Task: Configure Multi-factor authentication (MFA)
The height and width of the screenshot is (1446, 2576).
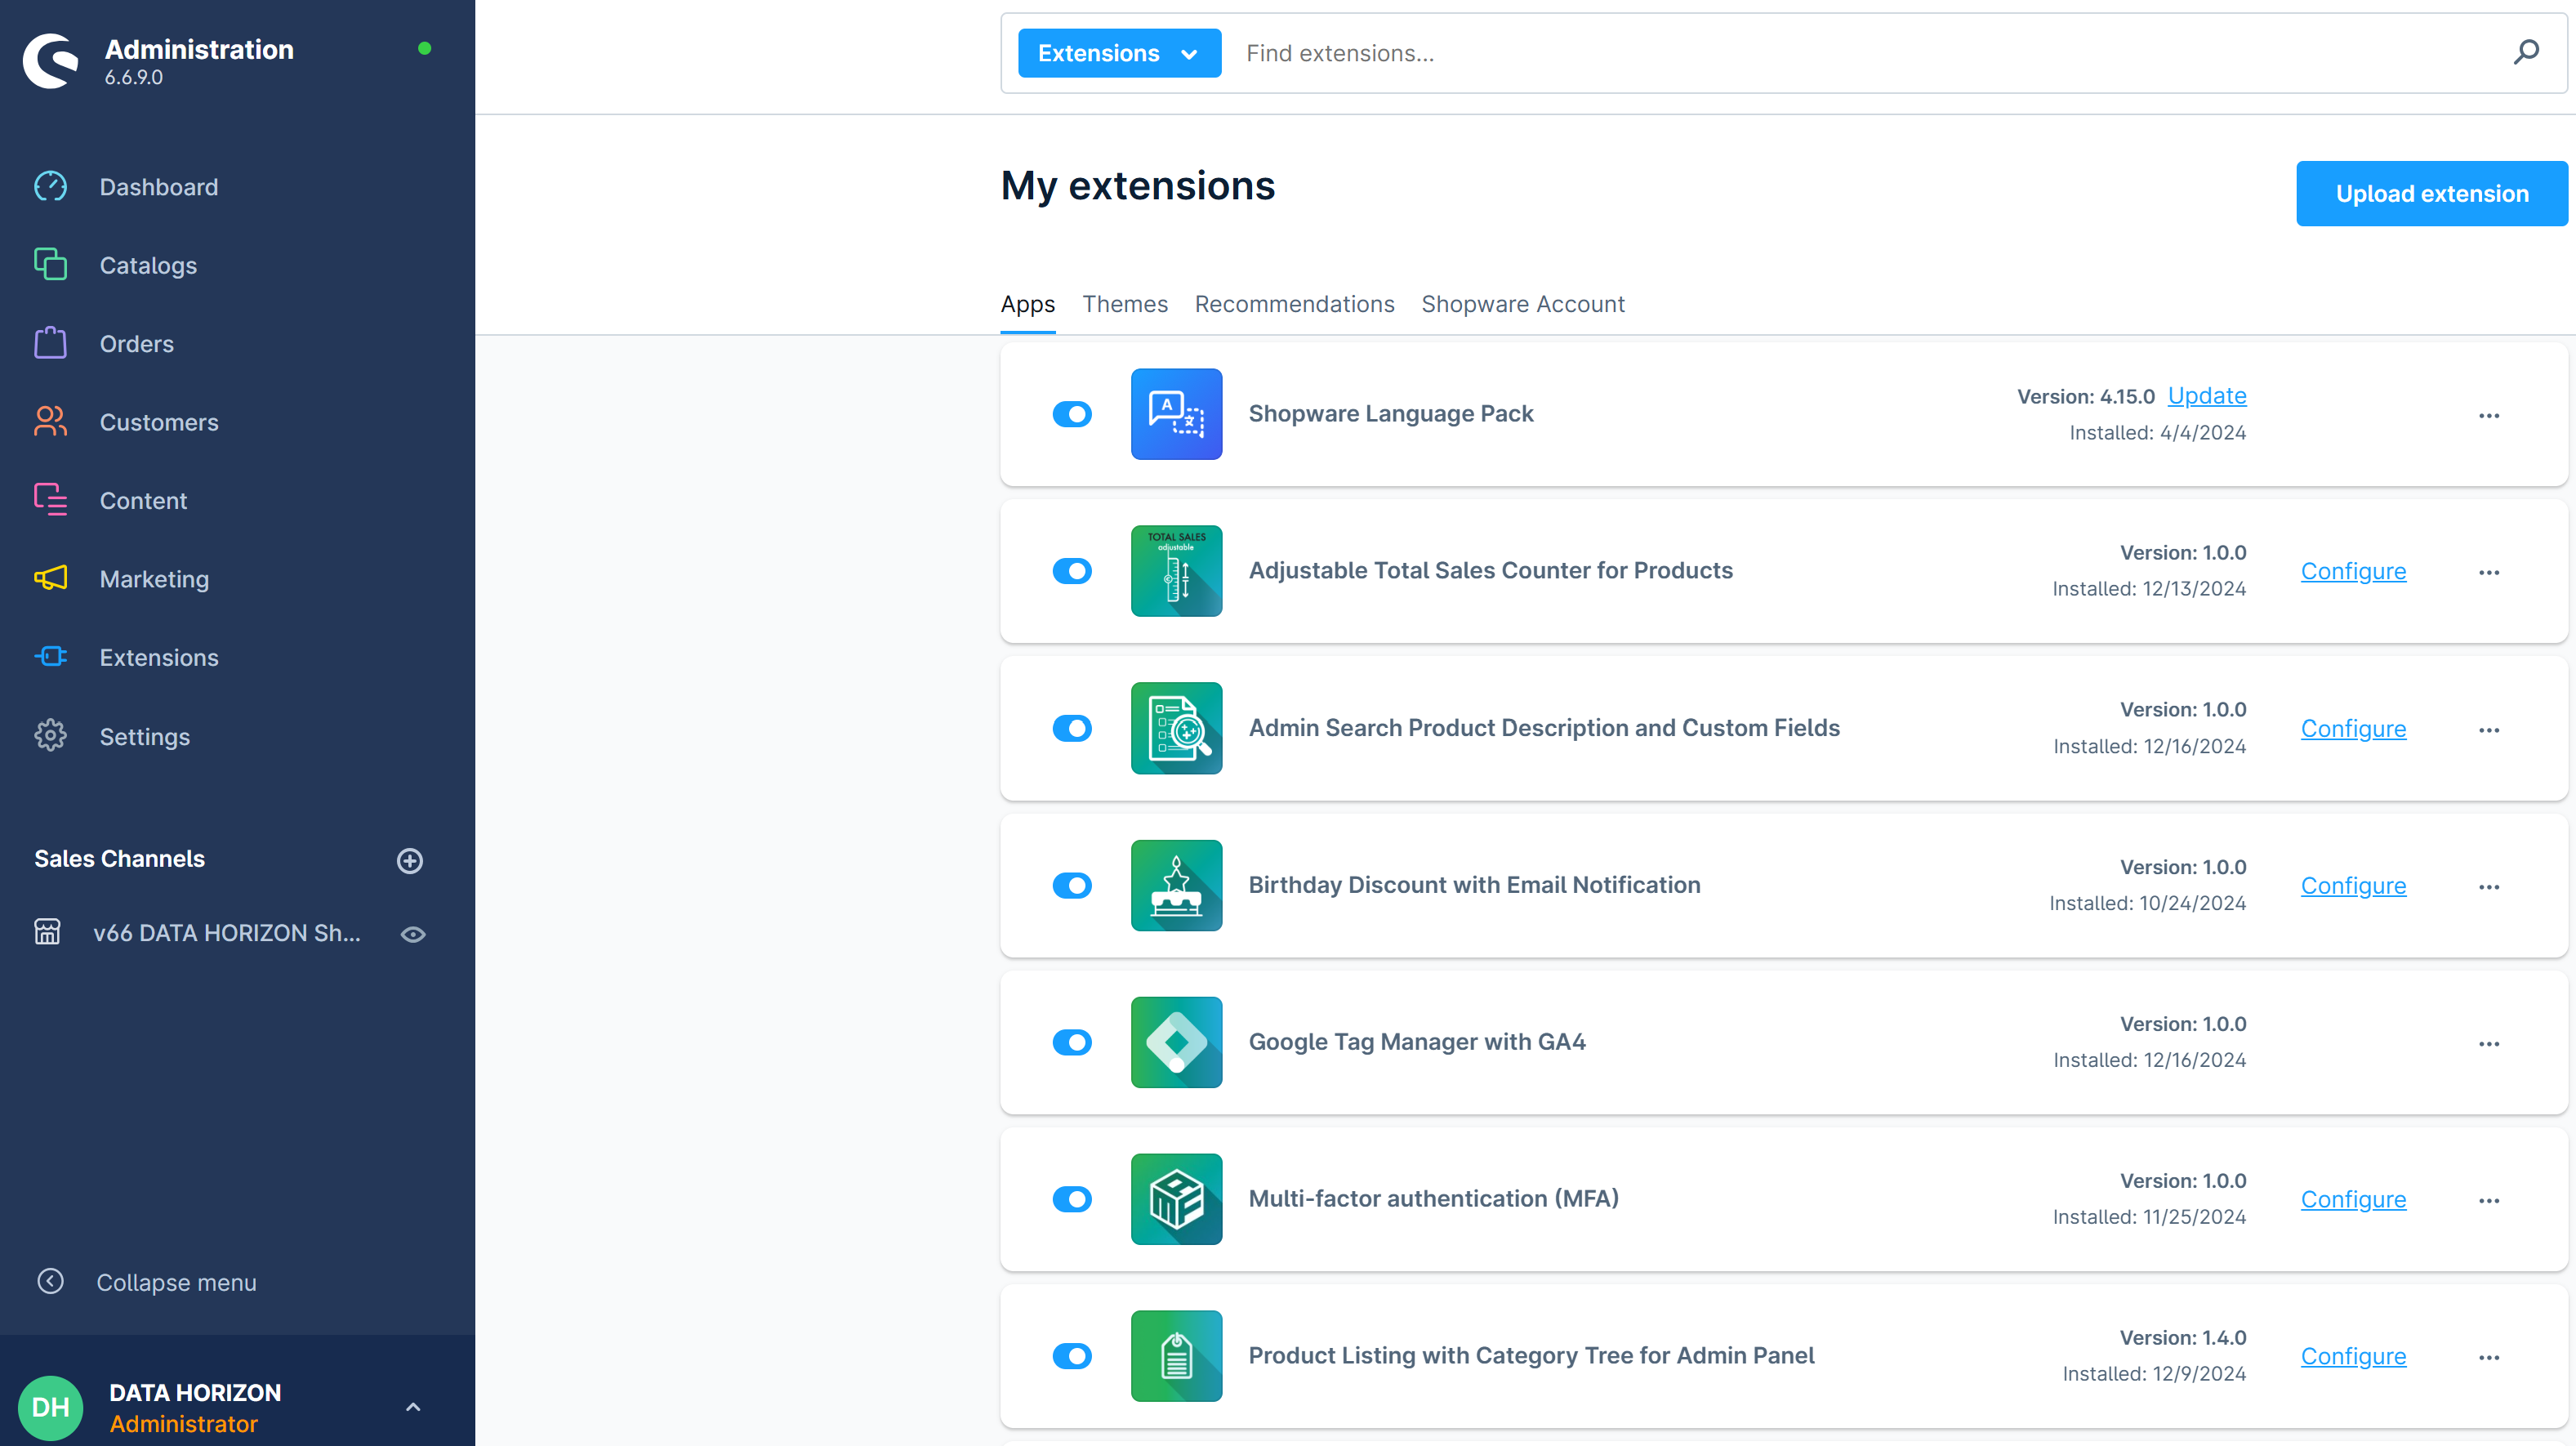Action: click(x=2353, y=1199)
